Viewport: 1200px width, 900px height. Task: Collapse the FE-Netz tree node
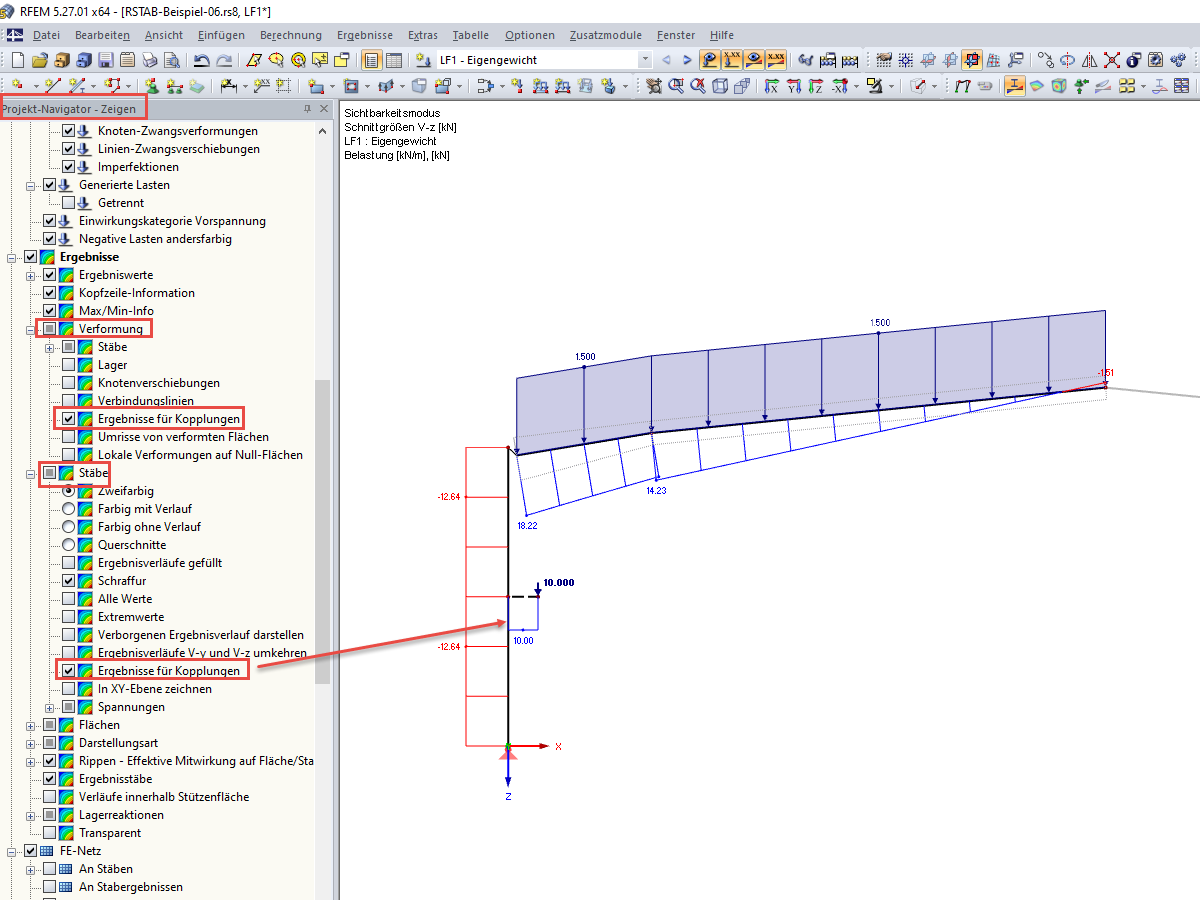click(x=12, y=851)
